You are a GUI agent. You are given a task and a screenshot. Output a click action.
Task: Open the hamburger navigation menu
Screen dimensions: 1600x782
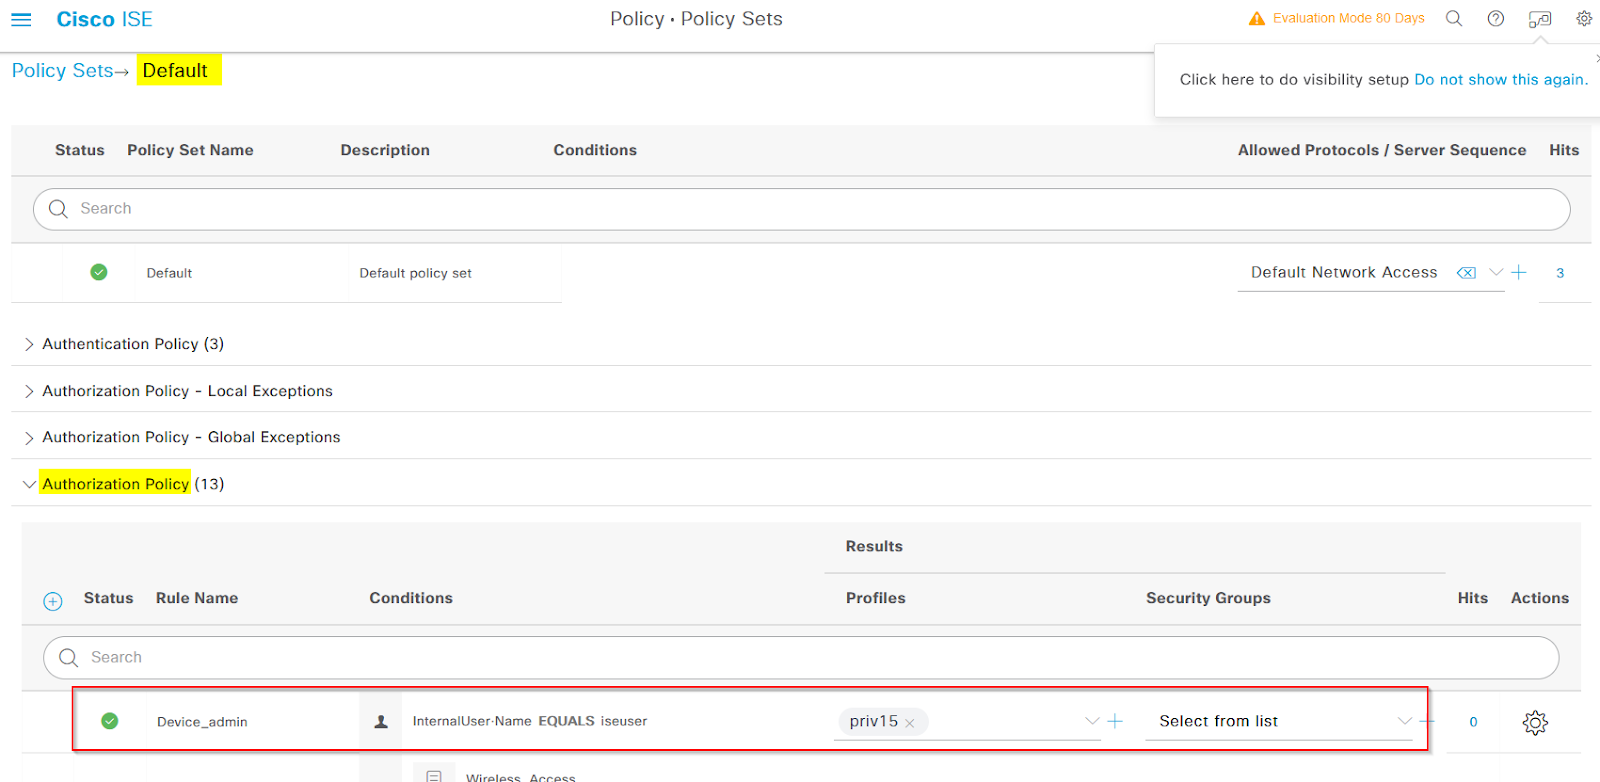(21, 19)
